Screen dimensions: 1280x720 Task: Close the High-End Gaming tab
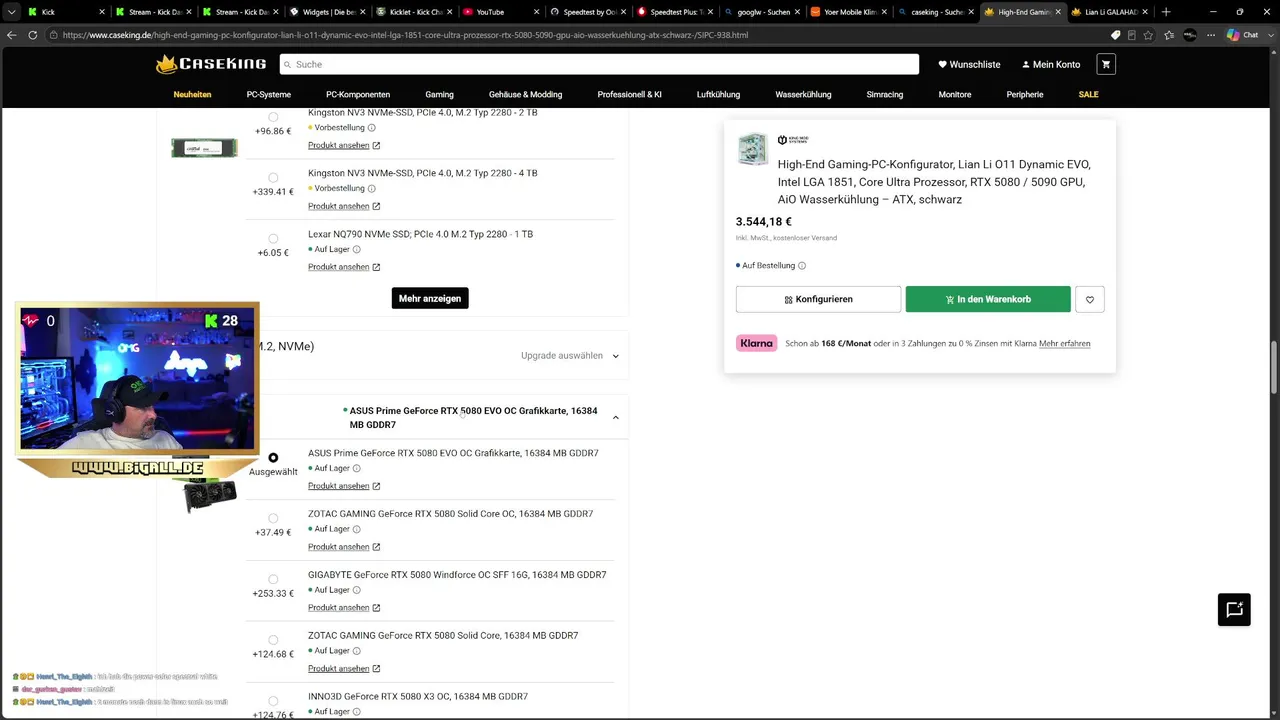[1060, 12]
